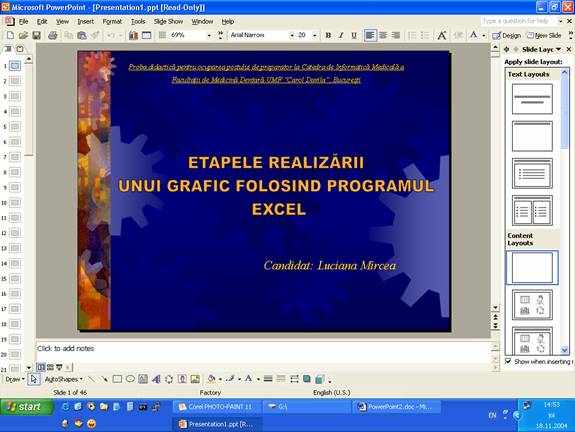Click the Insert WordArt icon

tap(156, 379)
